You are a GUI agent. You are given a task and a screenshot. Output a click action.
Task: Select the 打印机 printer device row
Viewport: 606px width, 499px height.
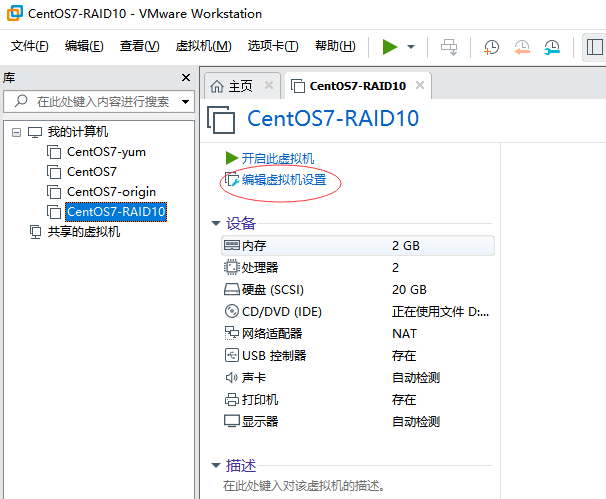coord(357,400)
